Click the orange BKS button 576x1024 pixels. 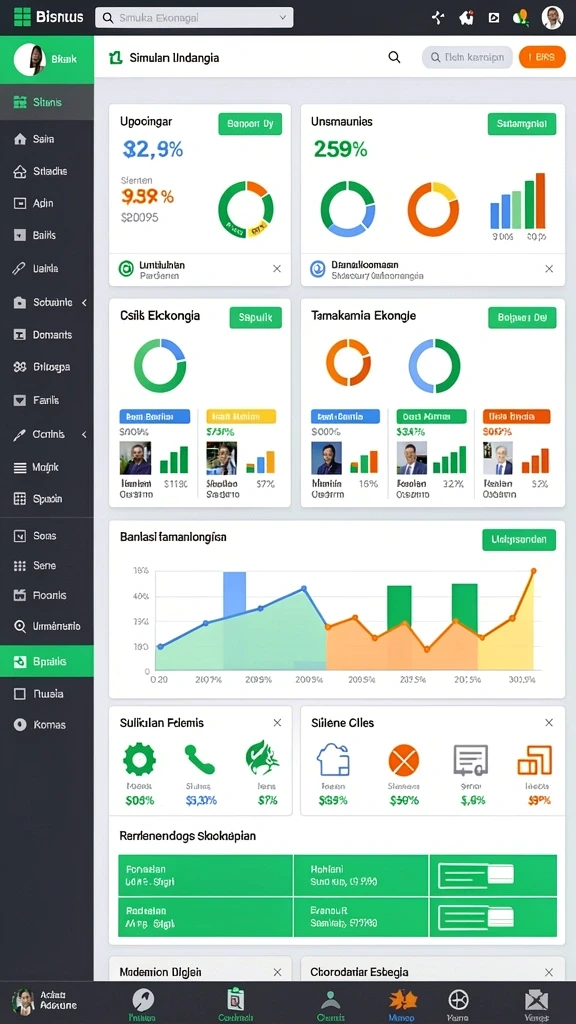[x=541, y=57]
